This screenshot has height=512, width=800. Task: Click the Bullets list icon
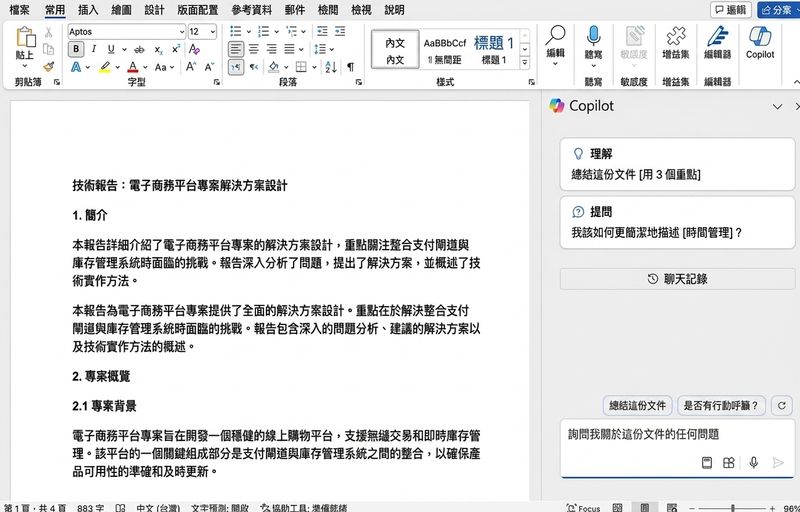(x=235, y=32)
